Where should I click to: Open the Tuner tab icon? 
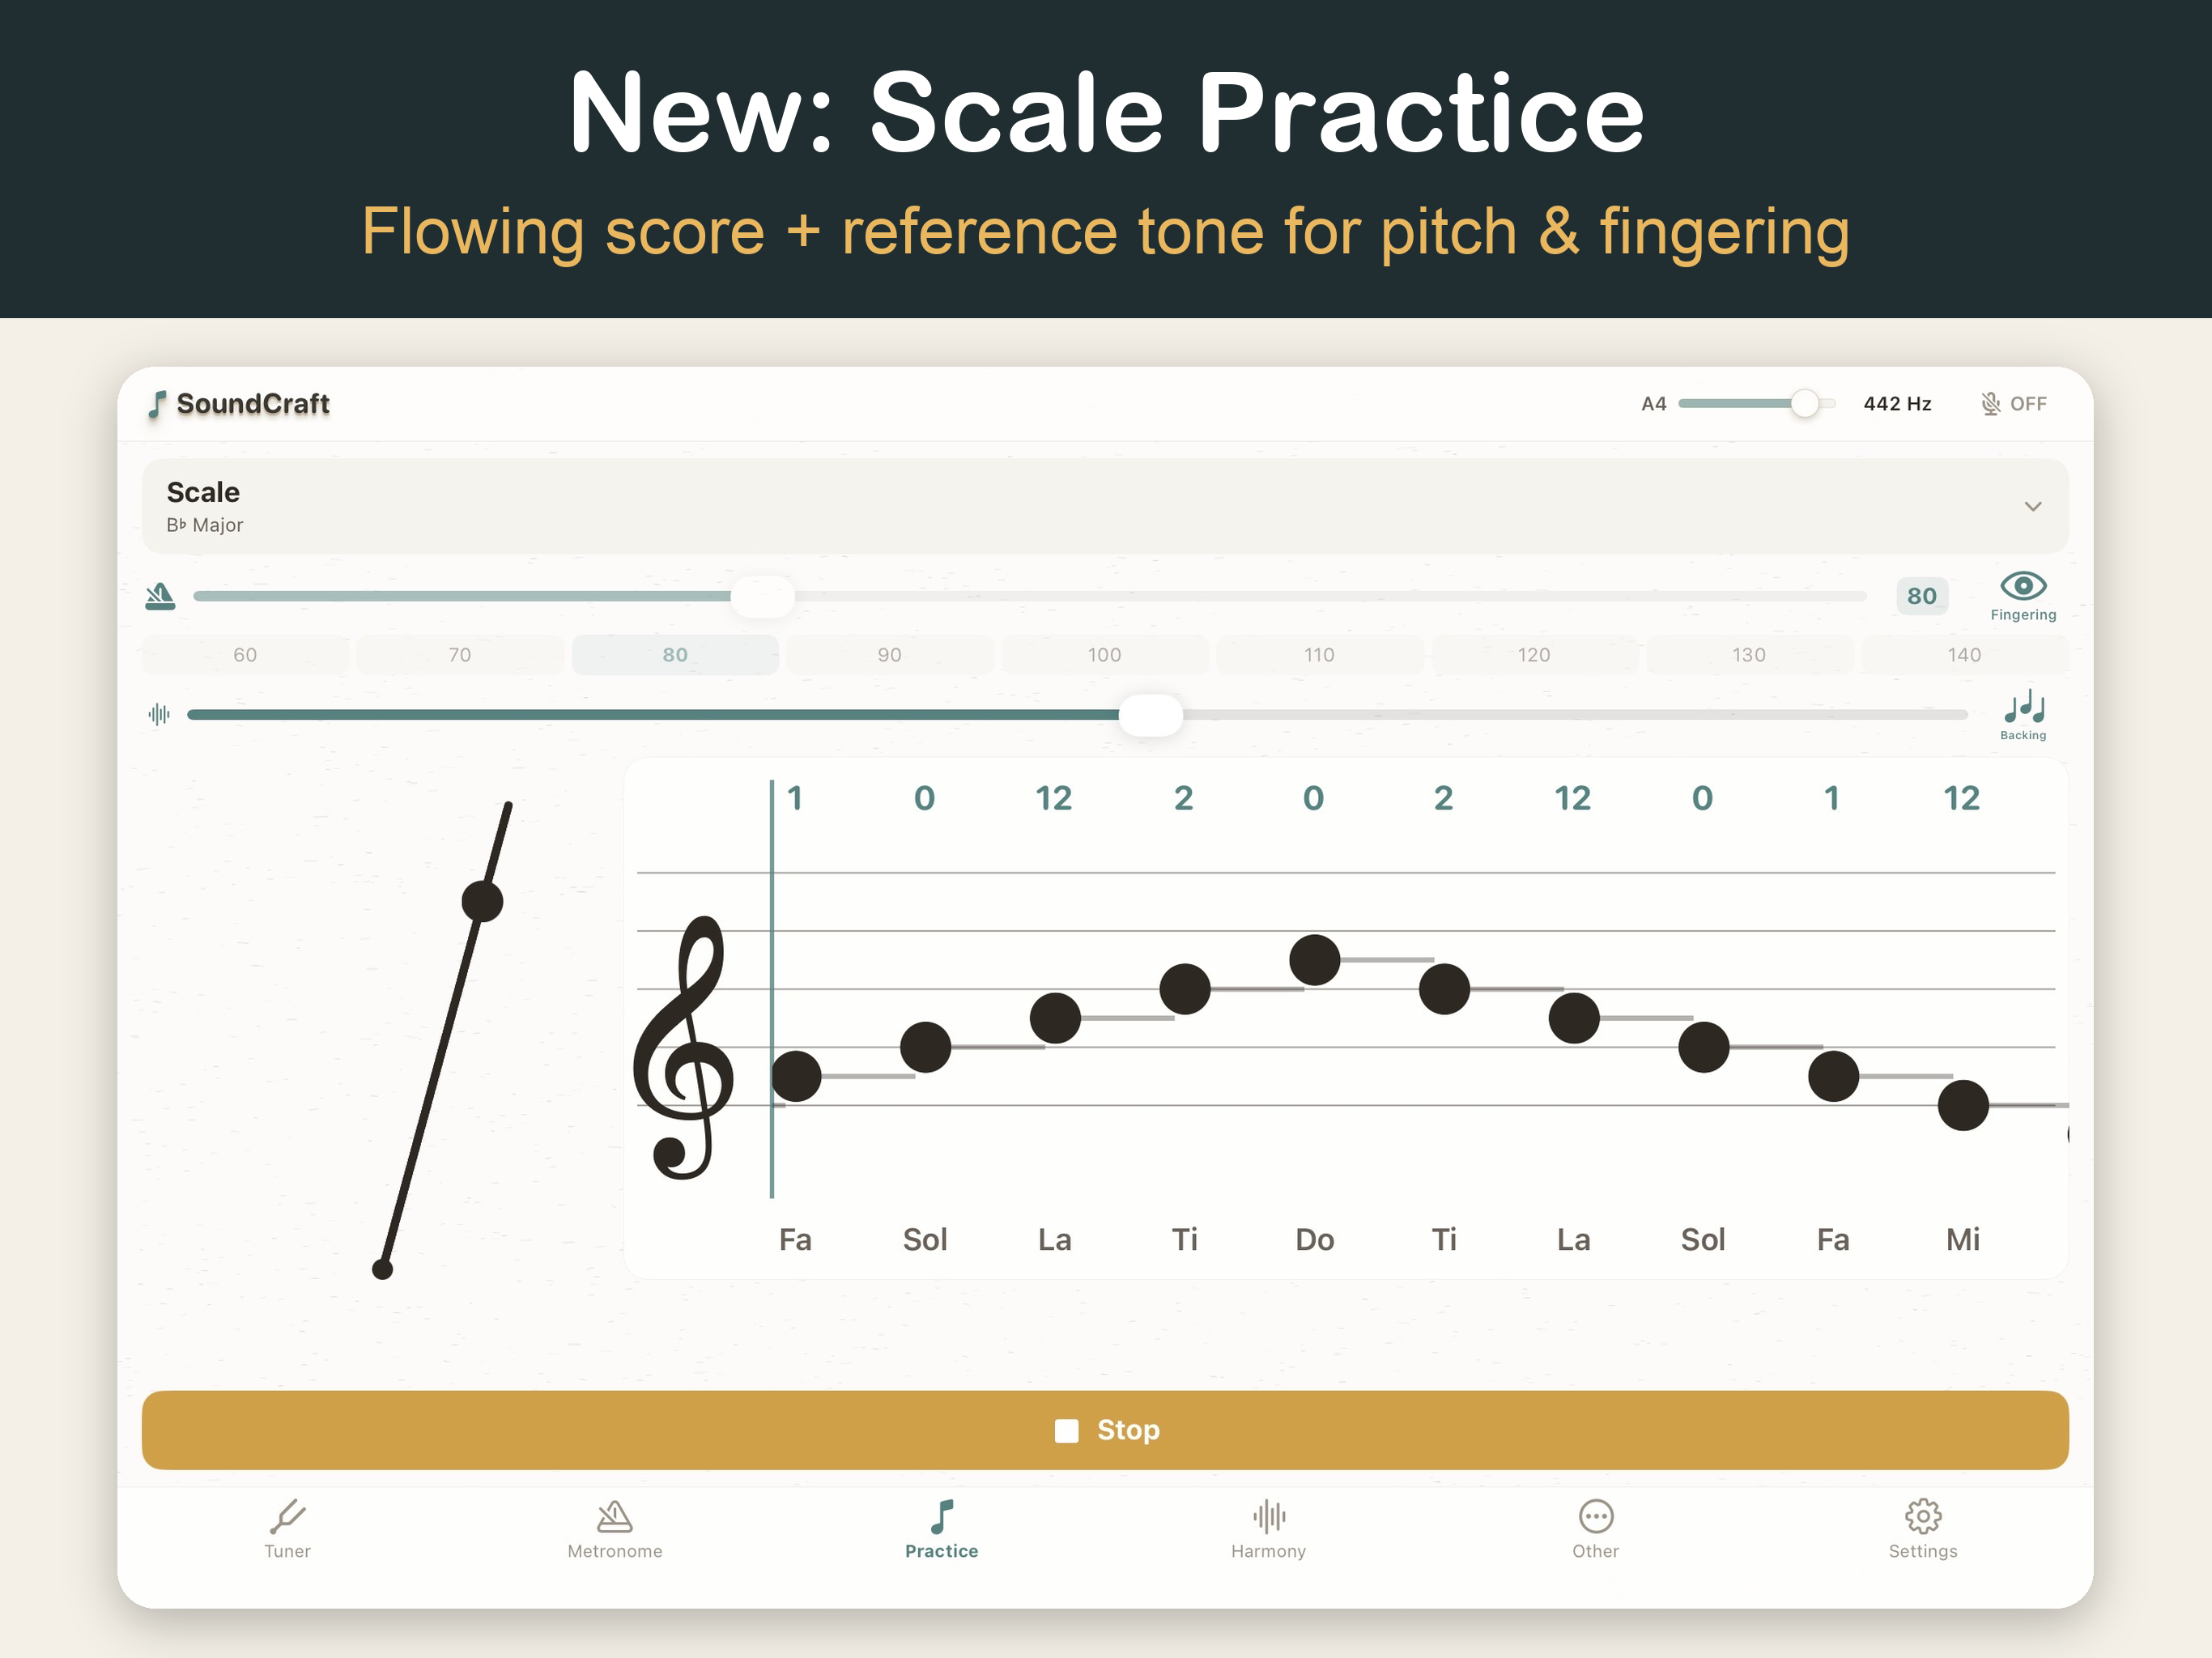click(x=287, y=1516)
